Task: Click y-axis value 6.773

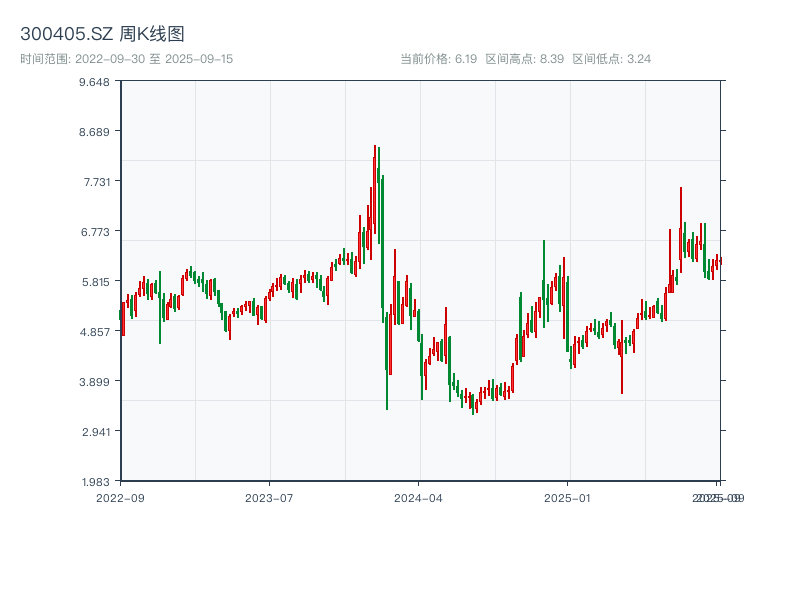Action: pyautogui.click(x=95, y=232)
